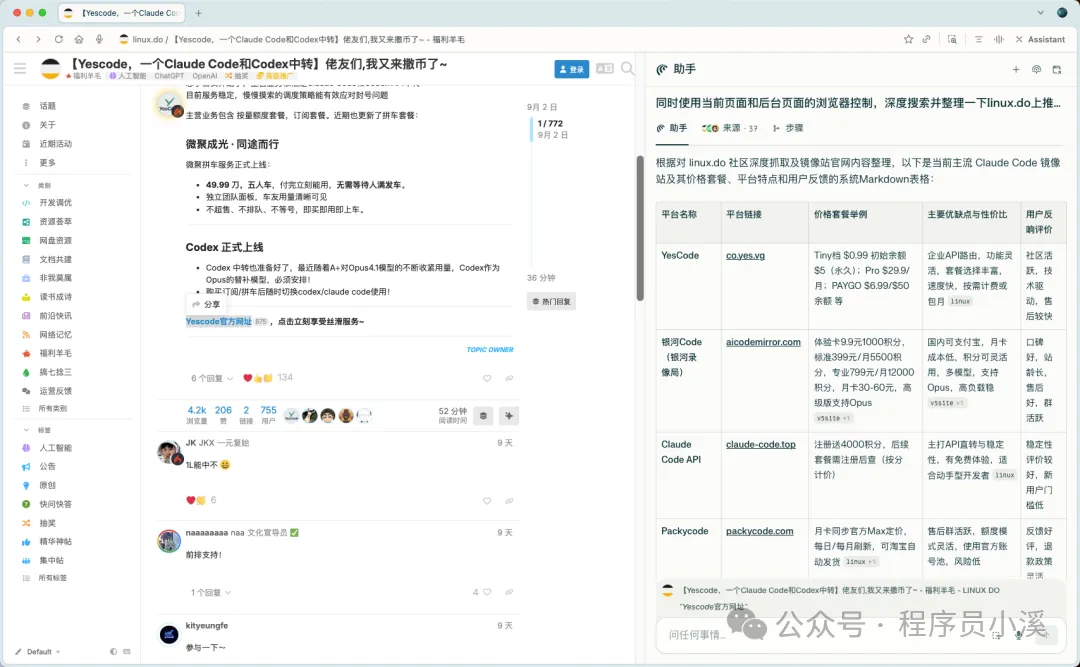Viewport: 1080px width, 667px height.
Task: Close the Assistant side panel
Action: pyautogui.click(x=1019, y=39)
